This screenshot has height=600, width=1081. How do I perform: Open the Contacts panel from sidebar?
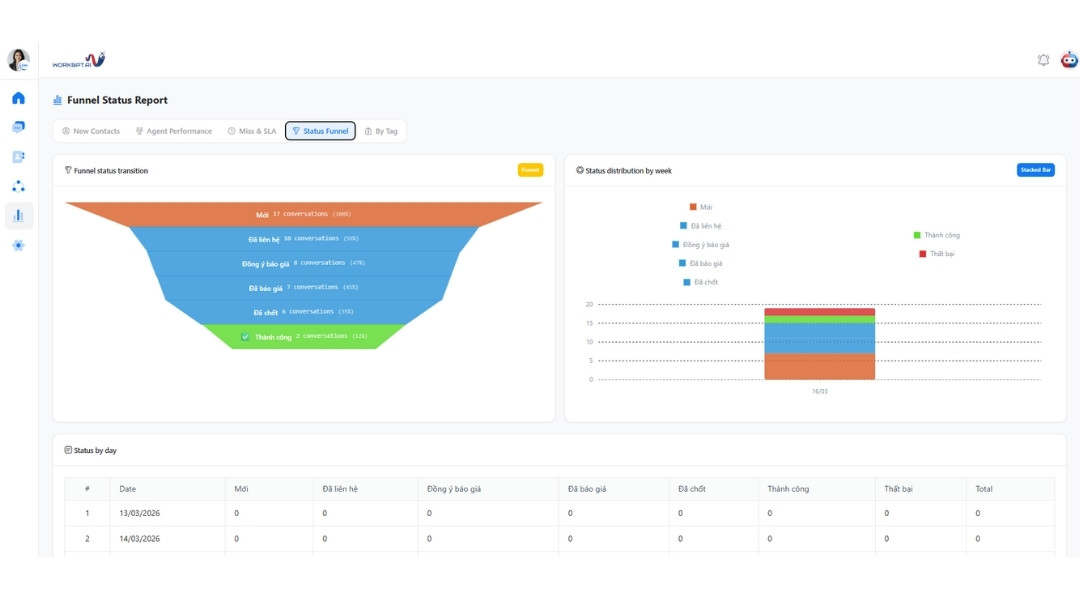tap(17, 156)
